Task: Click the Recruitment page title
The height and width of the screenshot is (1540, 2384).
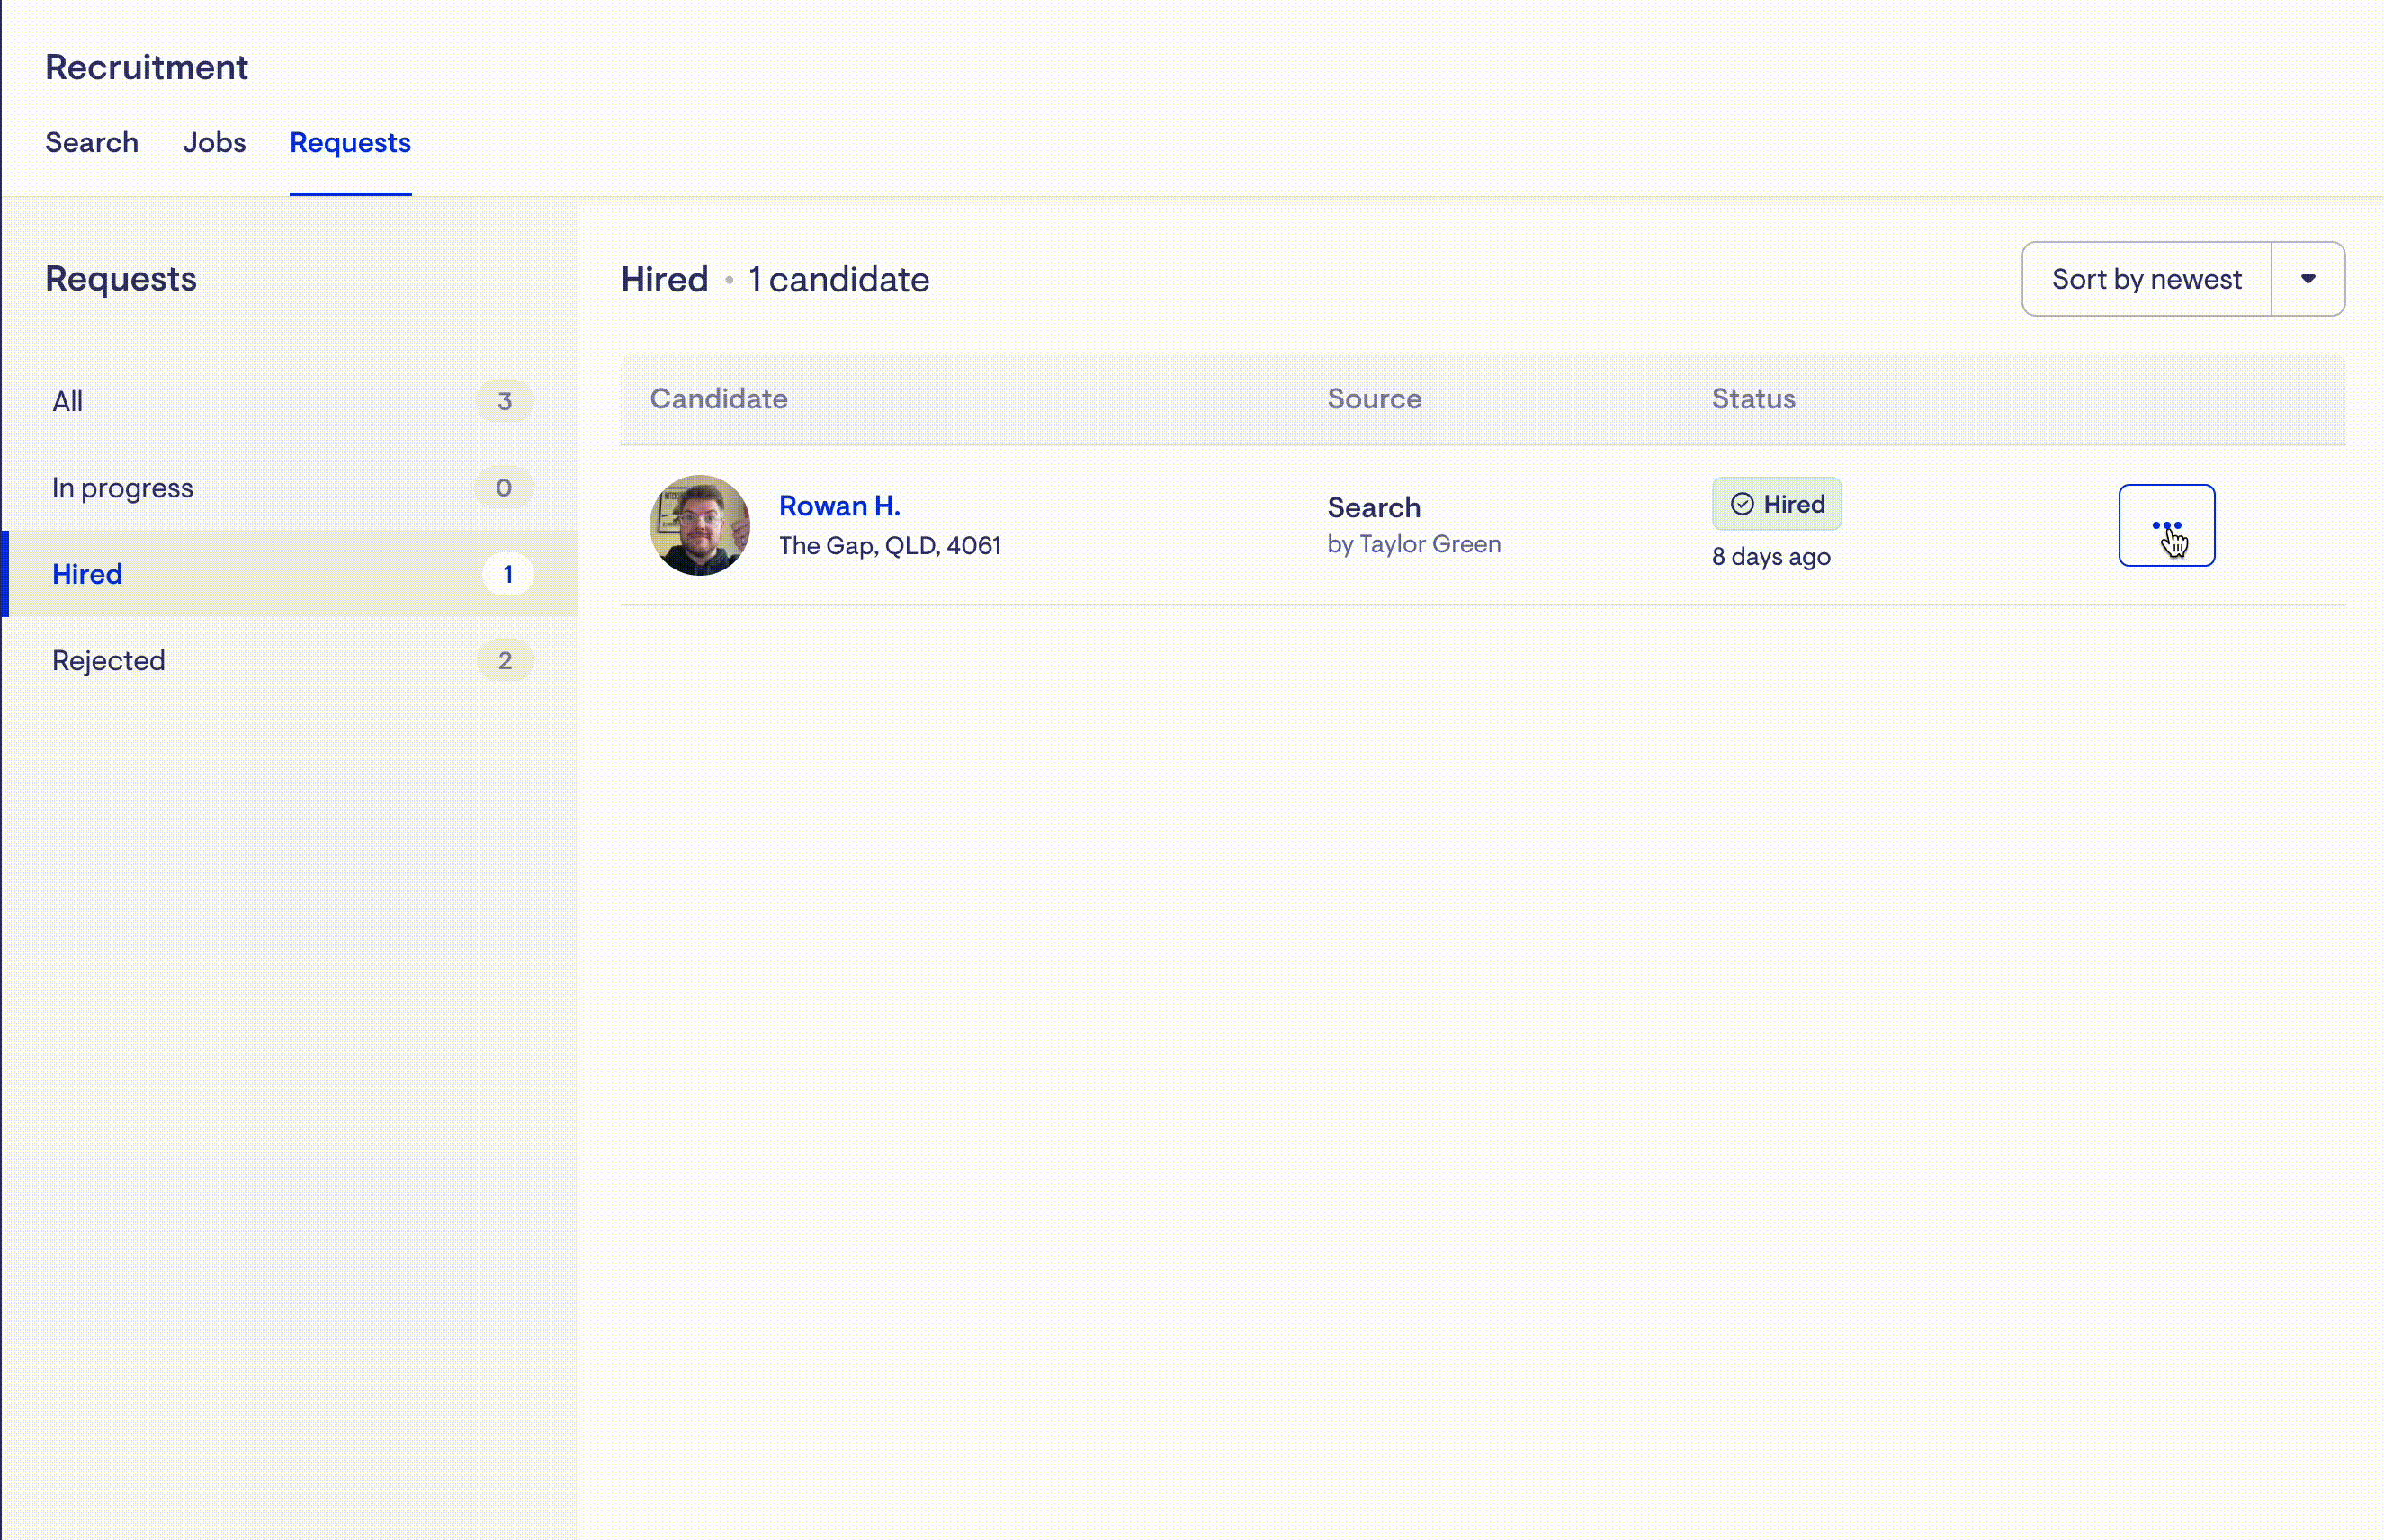Action: click(146, 67)
